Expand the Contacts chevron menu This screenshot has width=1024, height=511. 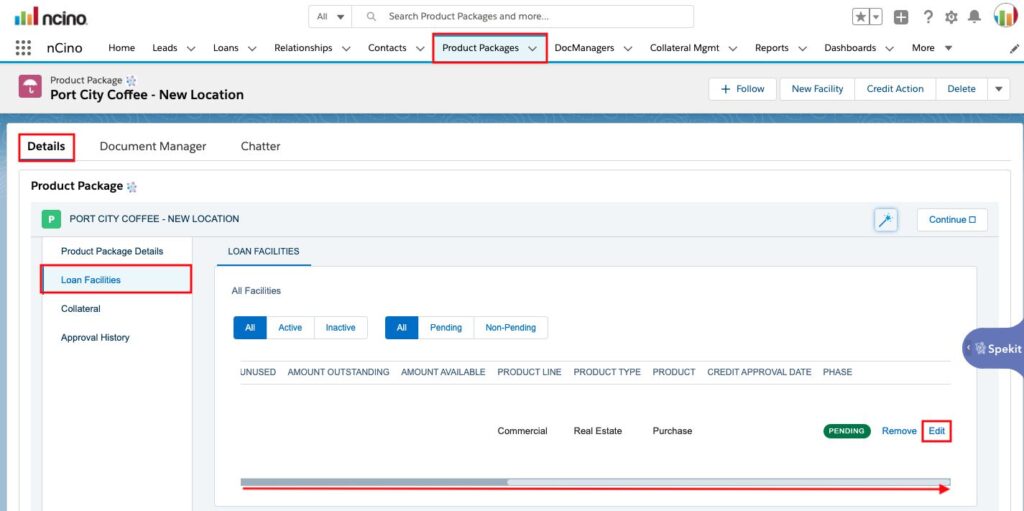point(420,48)
